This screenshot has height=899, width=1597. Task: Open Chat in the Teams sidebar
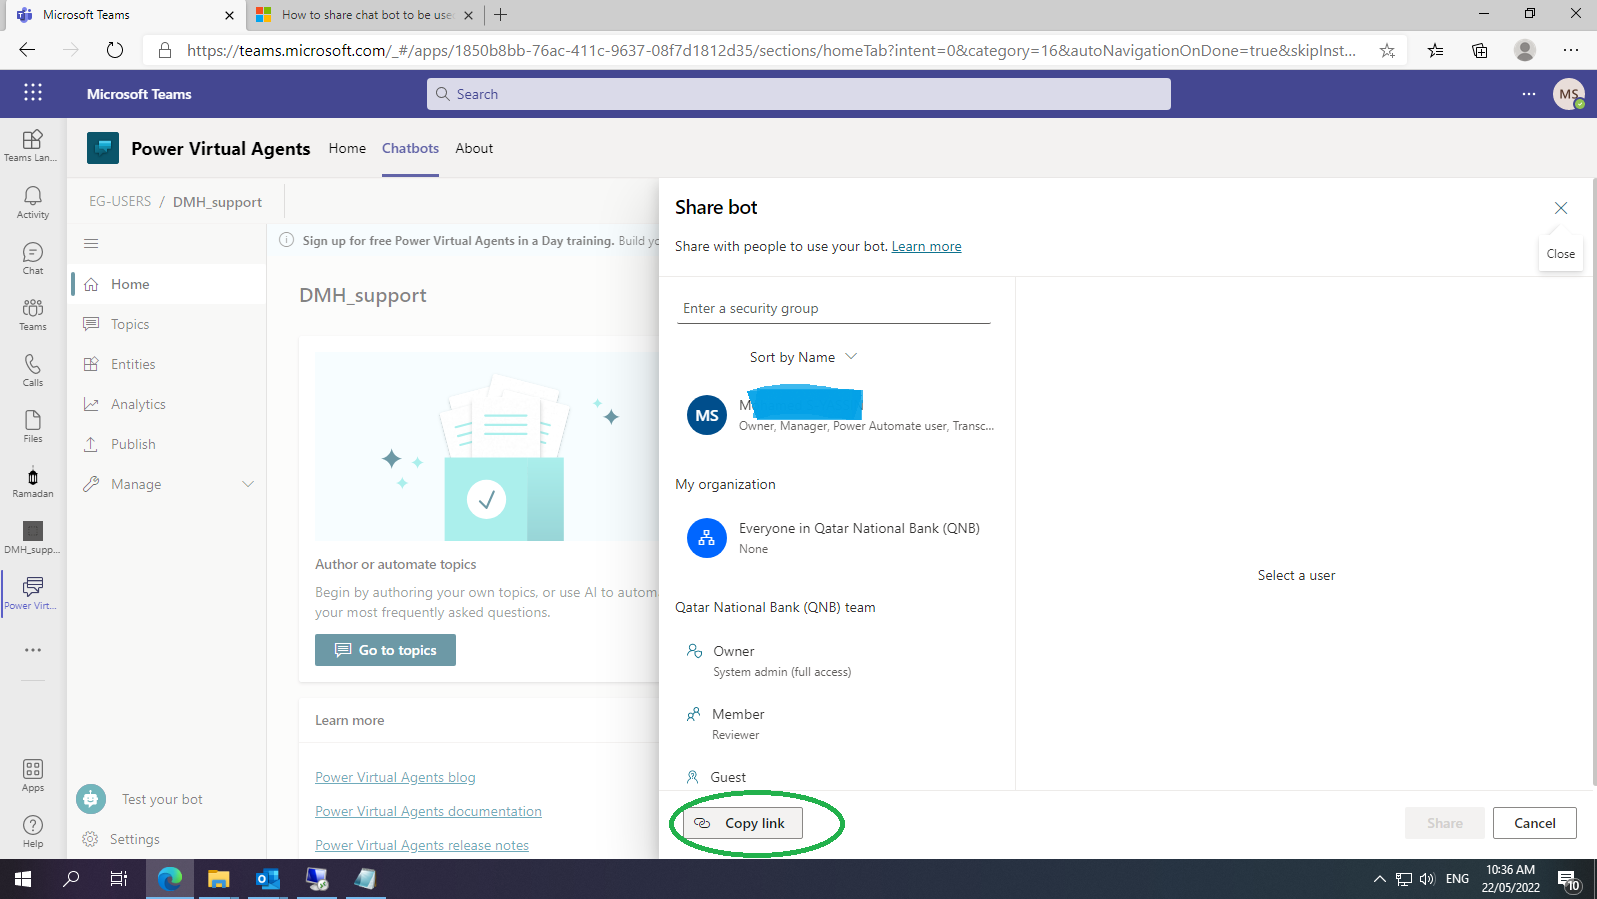[x=33, y=258]
